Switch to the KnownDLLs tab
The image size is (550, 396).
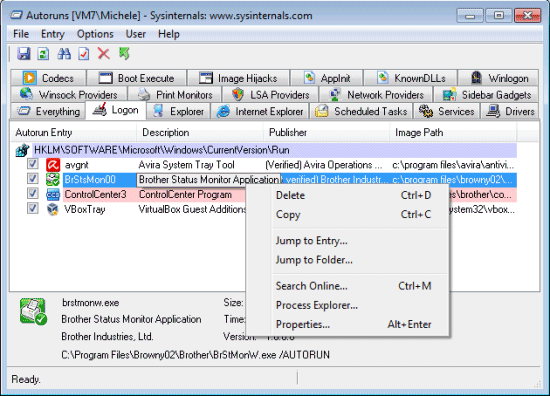pos(411,78)
